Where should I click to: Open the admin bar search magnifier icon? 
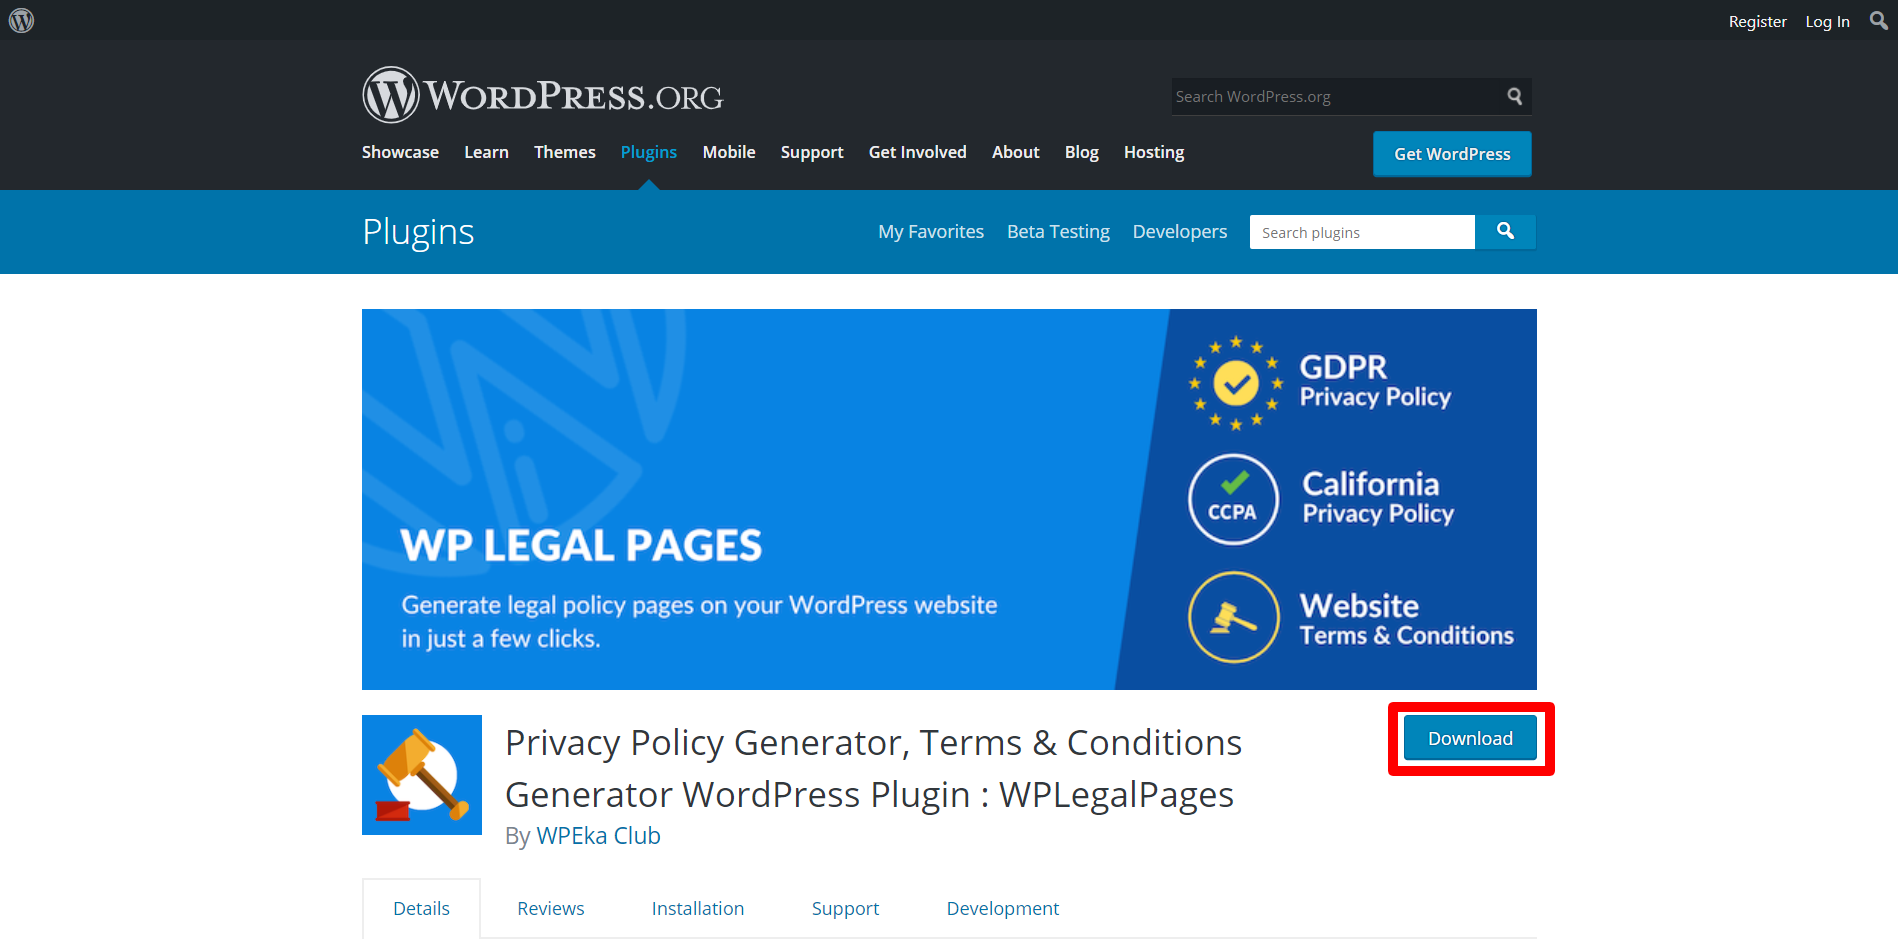pos(1878,20)
